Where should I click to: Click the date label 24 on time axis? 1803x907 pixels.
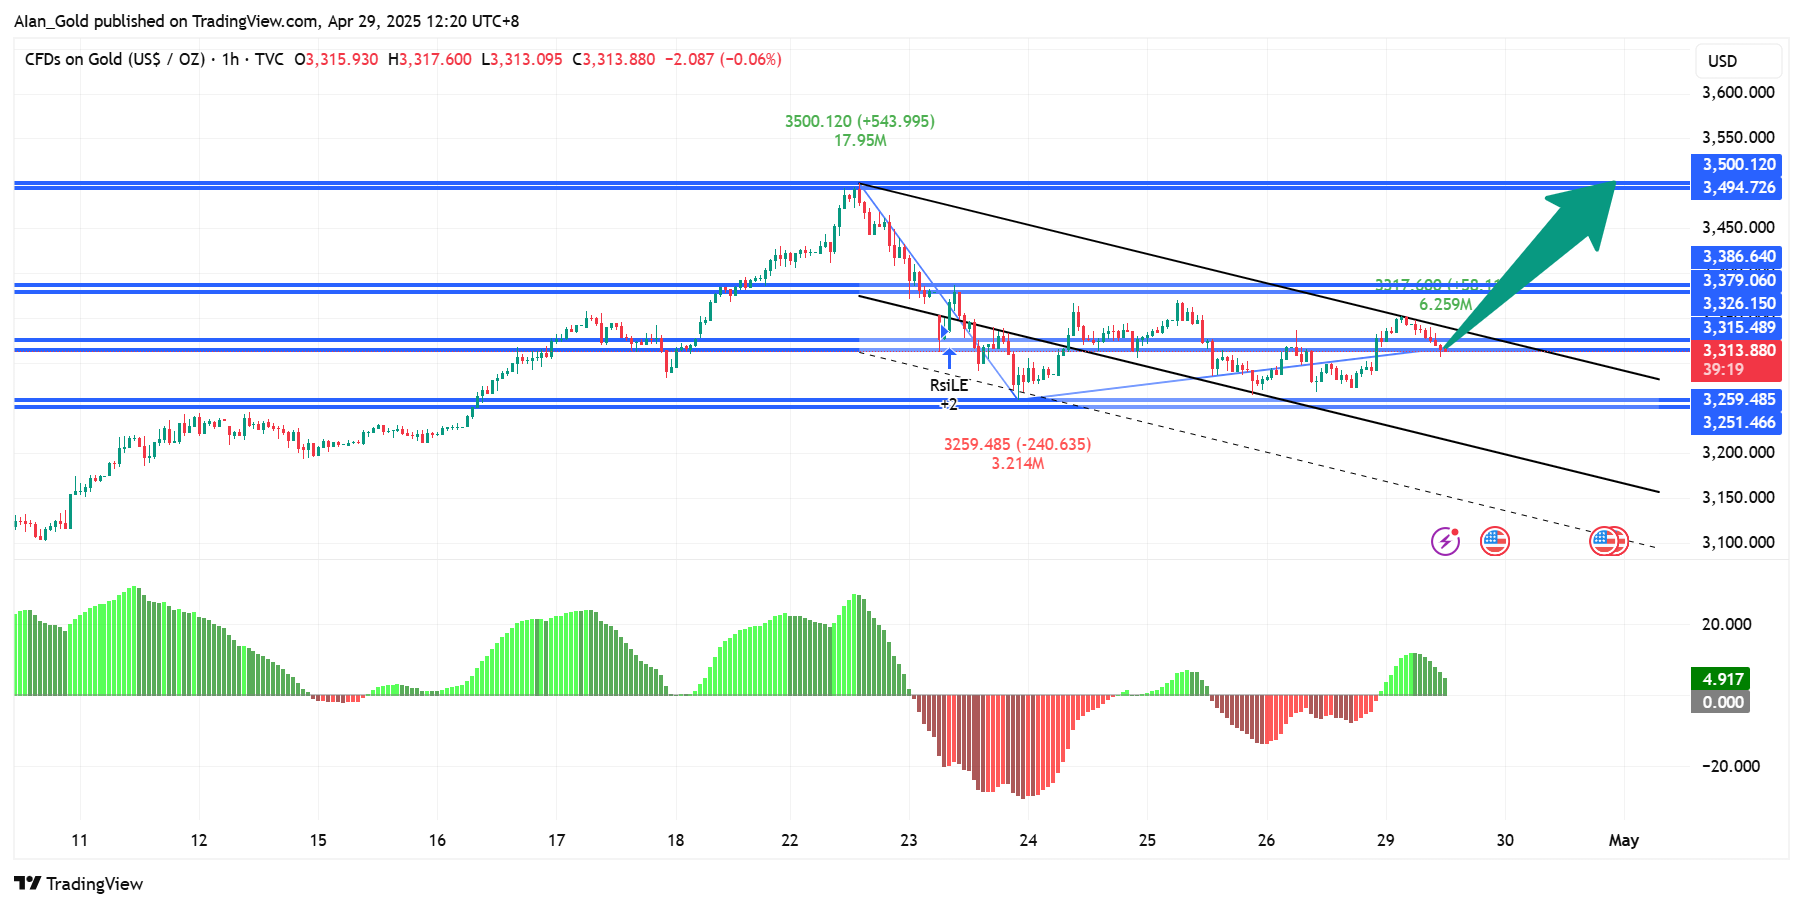coord(1028,840)
